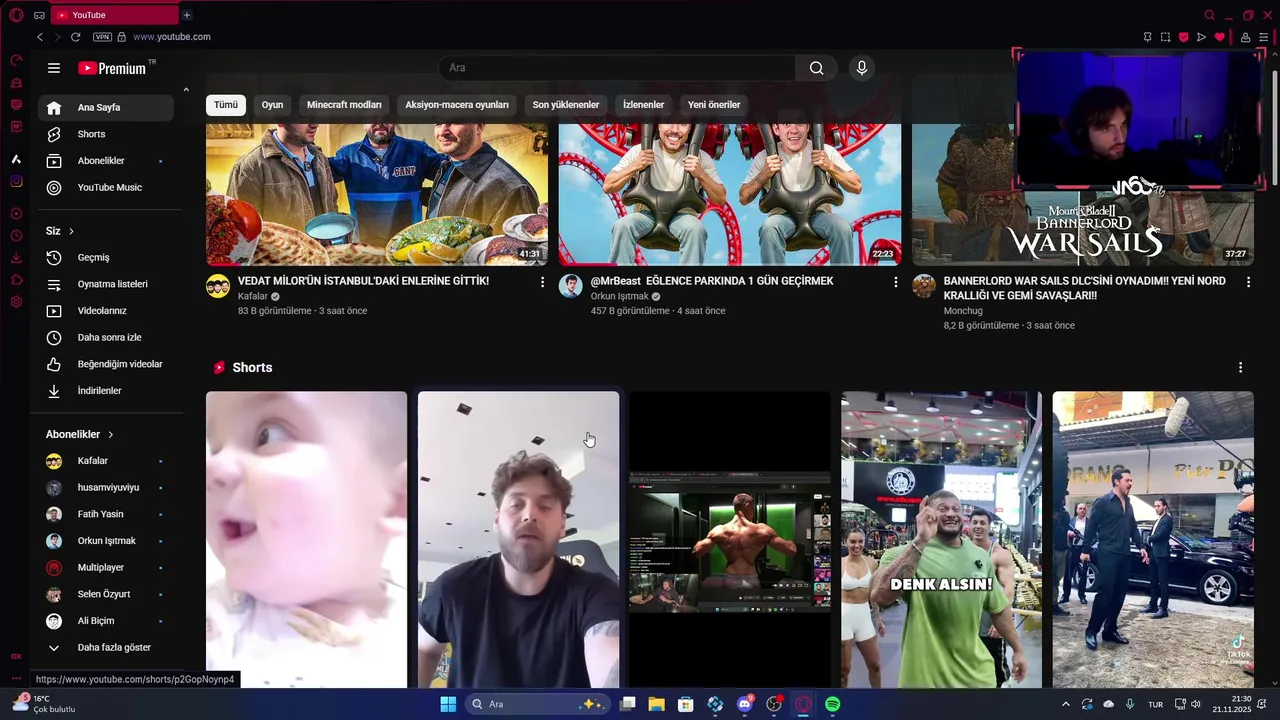Click Monchug channel avatar under video
This screenshot has width=1280, height=720.
(x=924, y=286)
